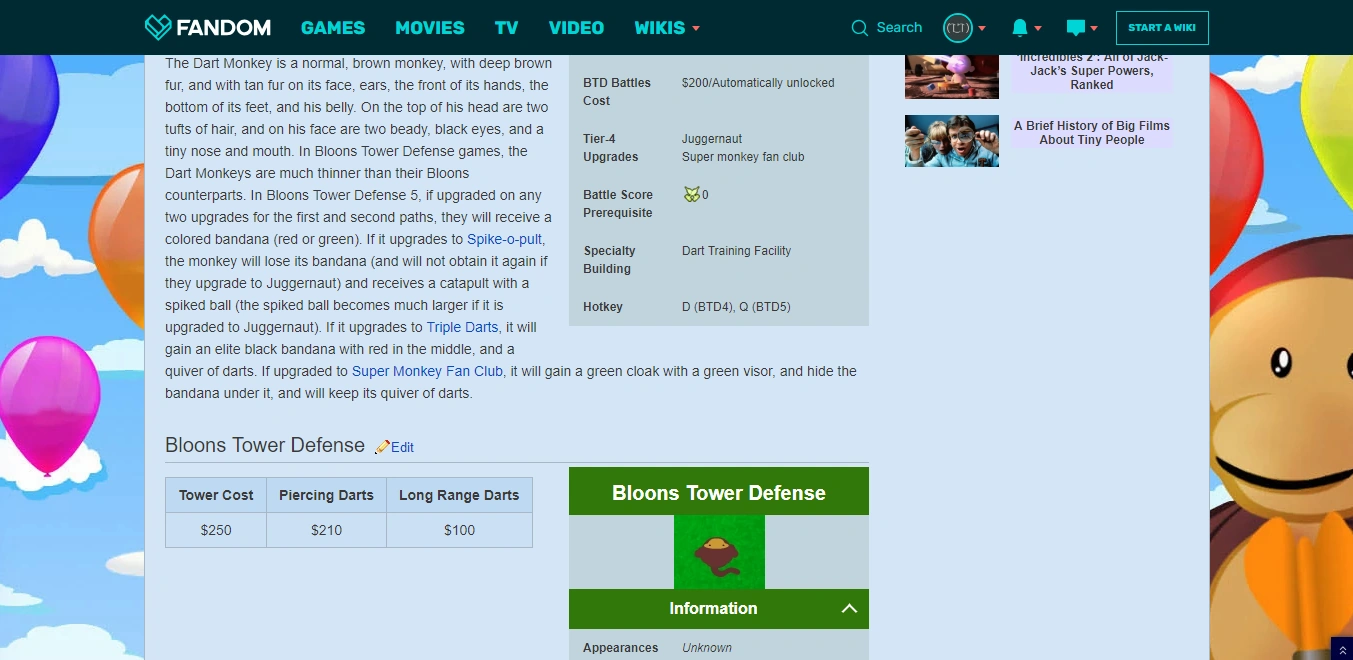The height and width of the screenshot is (660, 1353).
Task: Open the Search magnifier icon
Action: tap(859, 28)
